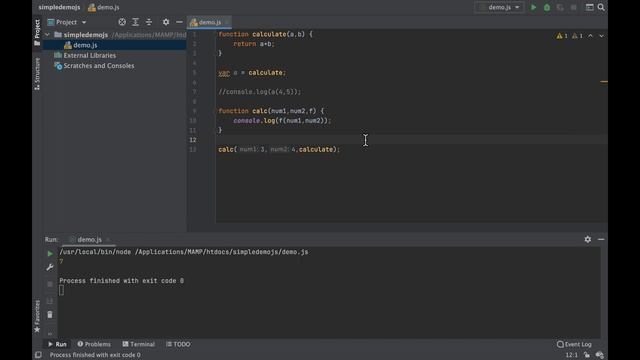
Task: Rerun demo.js from Run panel
Action: (50, 253)
